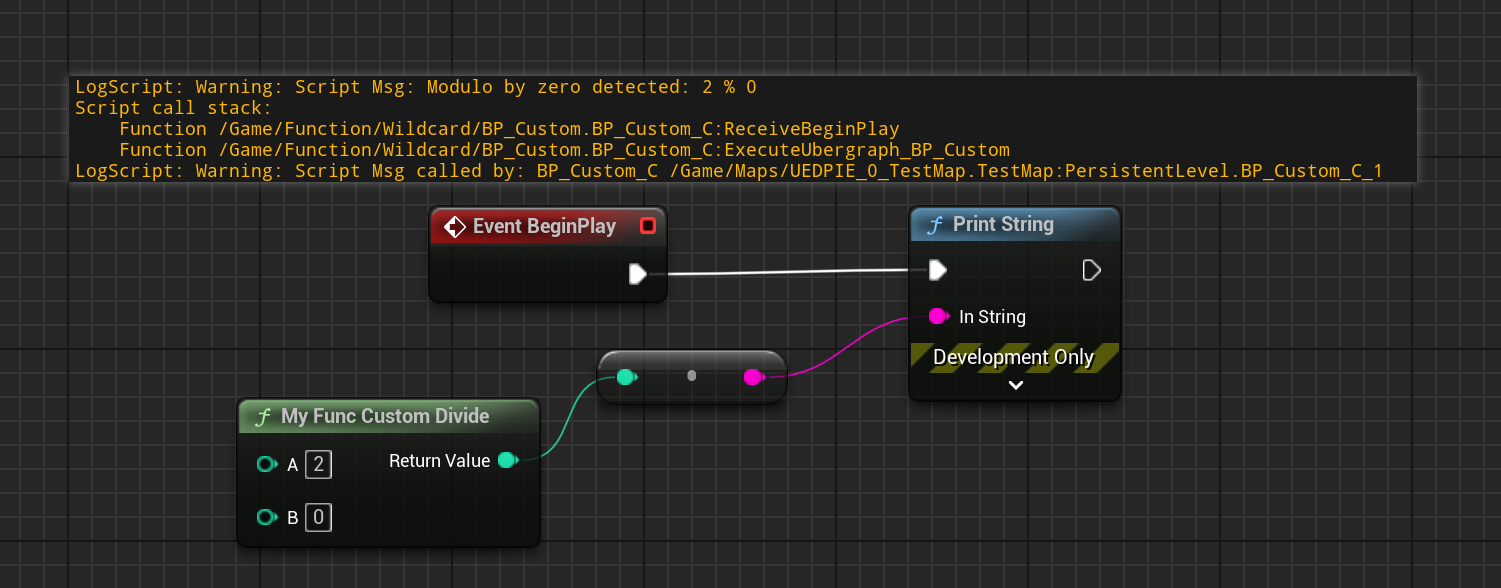Click the magenta output pin on conversion node
The image size is (1501, 588).
753,377
